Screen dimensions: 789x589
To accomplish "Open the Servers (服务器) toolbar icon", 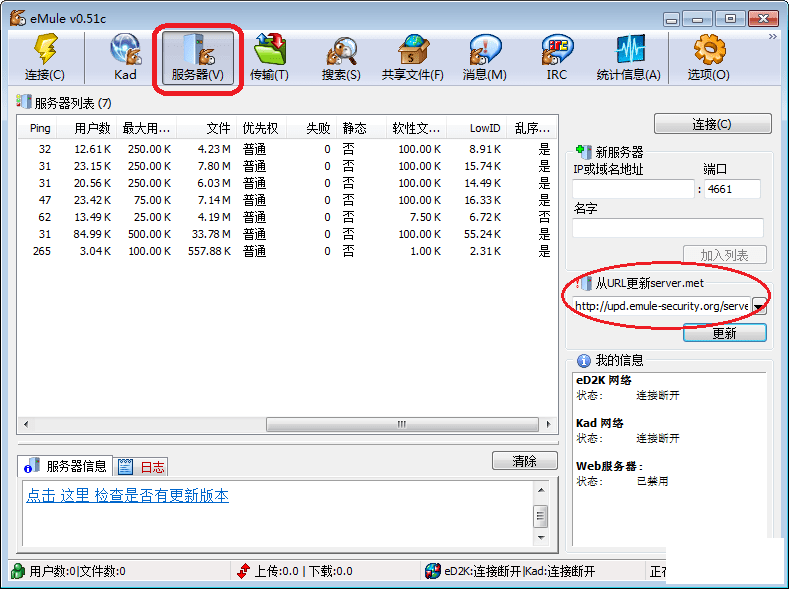I will (198, 49).
